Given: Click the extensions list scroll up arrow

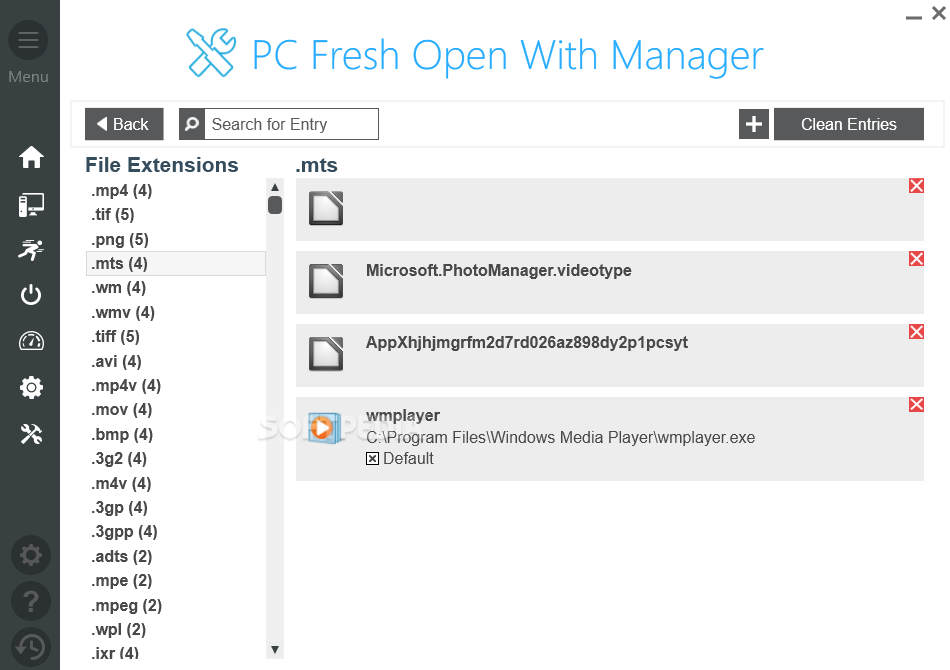Looking at the screenshot, I should click(x=274, y=187).
